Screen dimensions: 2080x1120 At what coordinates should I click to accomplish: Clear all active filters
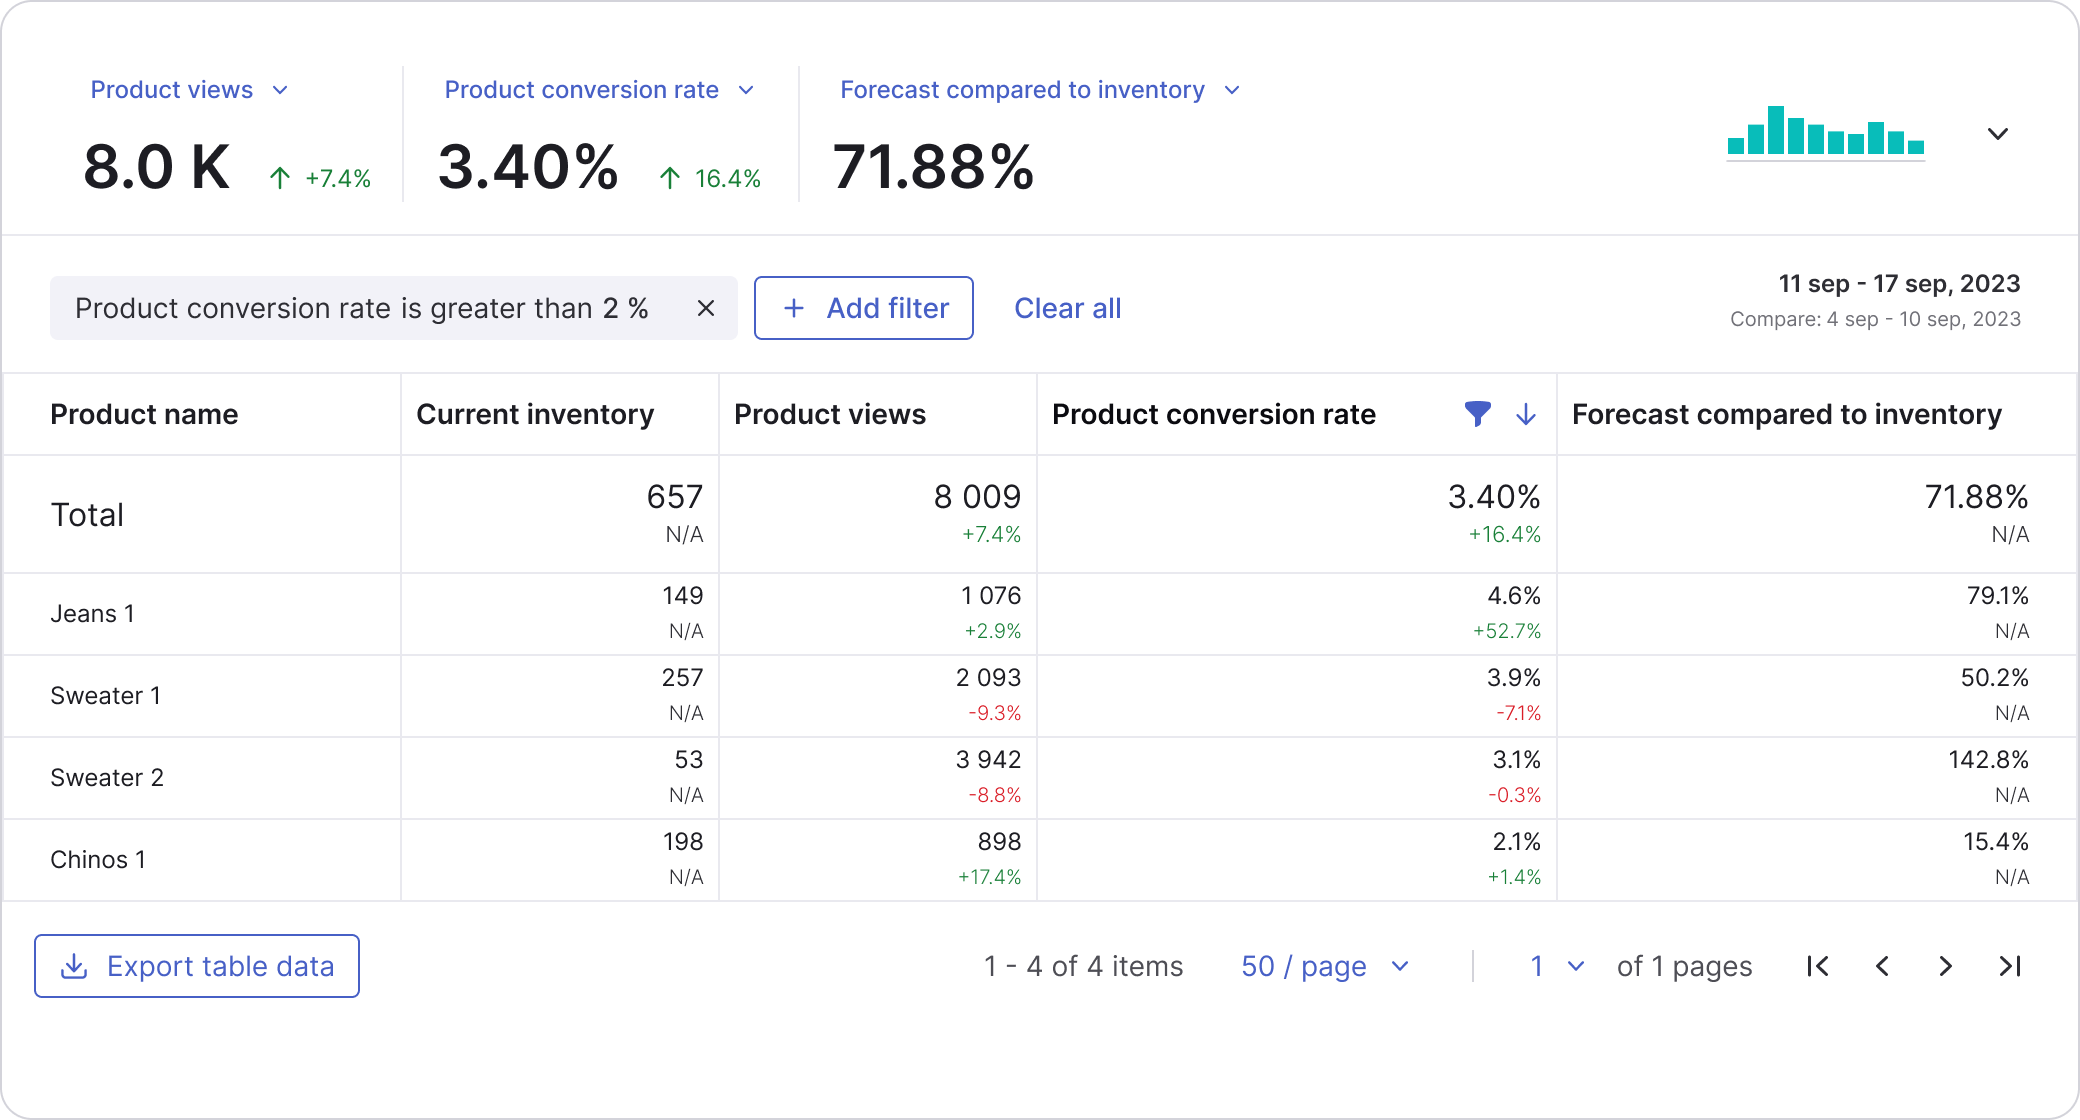click(x=1067, y=308)
